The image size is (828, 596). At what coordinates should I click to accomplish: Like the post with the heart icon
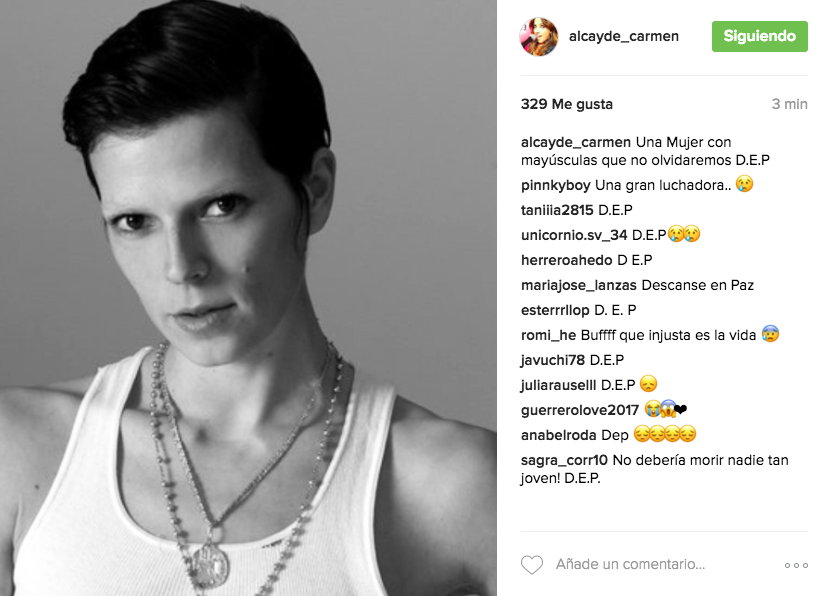(532, 565)
